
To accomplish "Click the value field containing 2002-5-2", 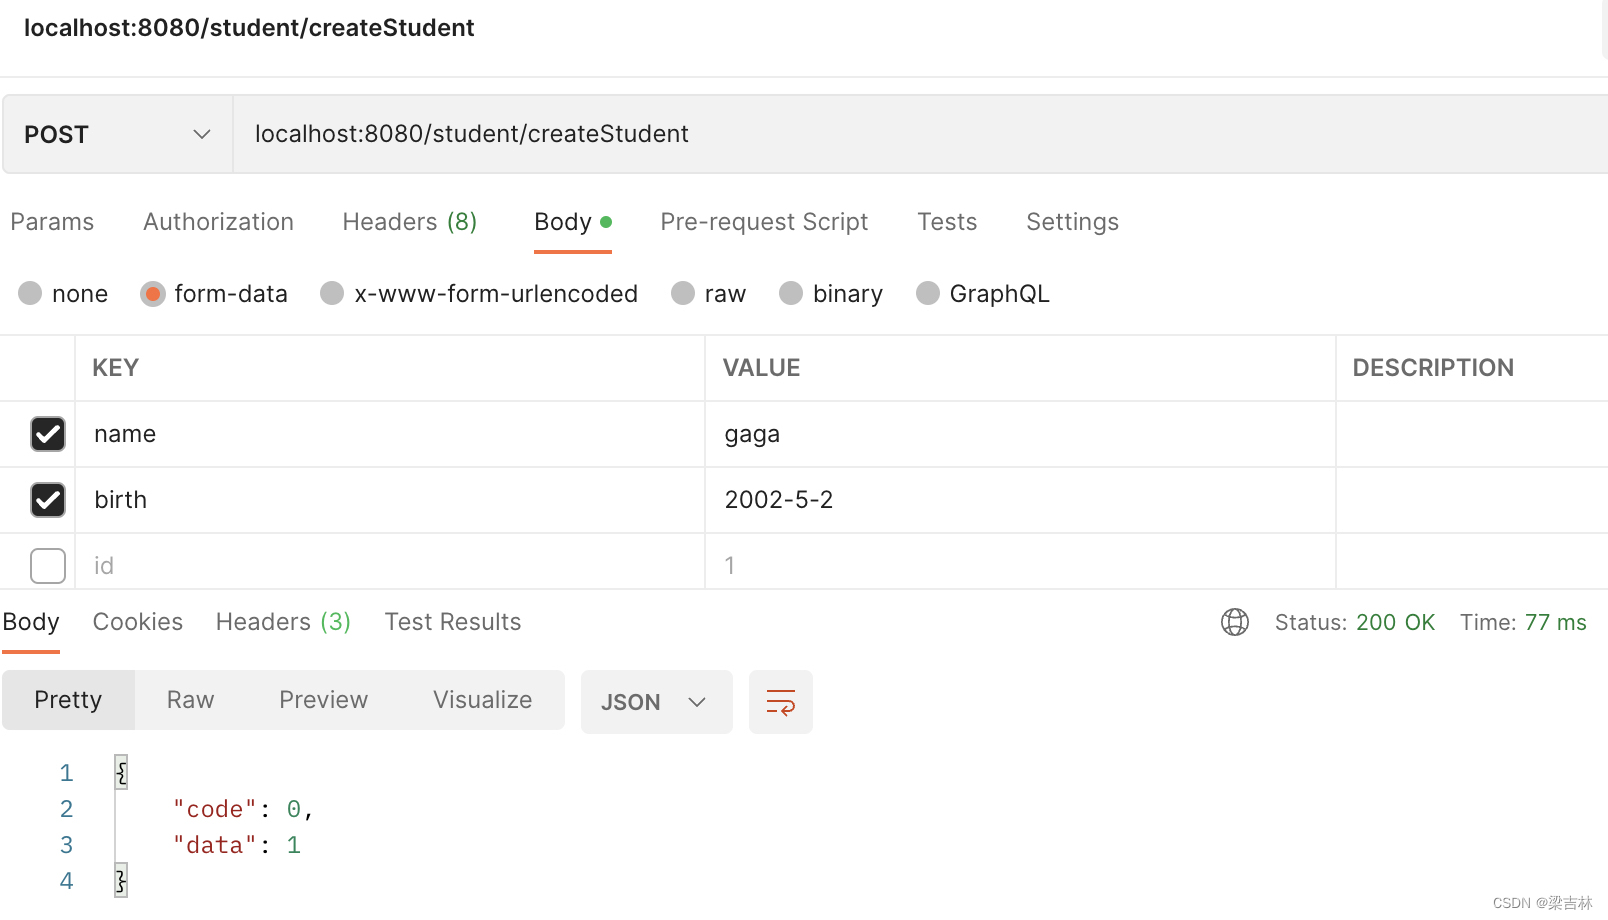I will point(1020,500).
